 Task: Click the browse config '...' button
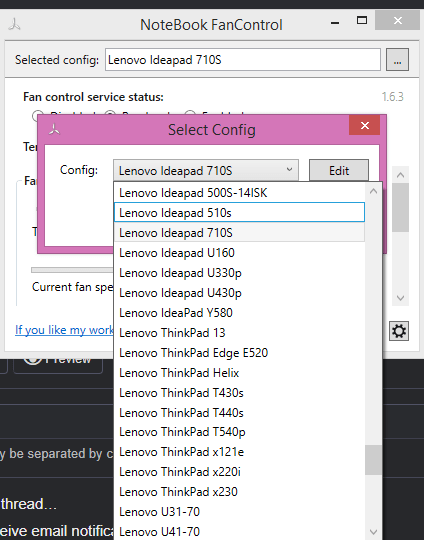tap(397, 60)
